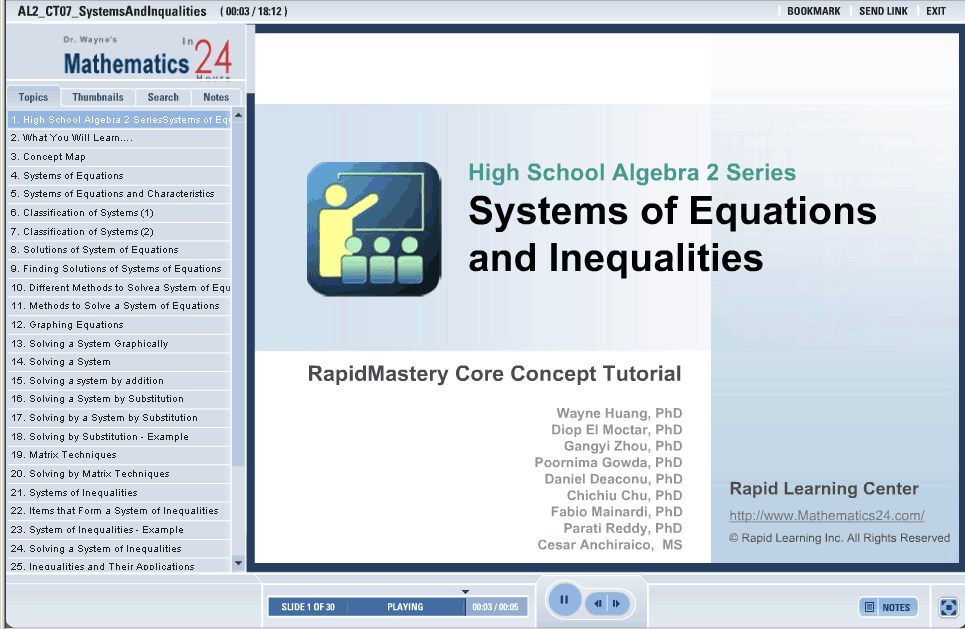This screenshot has width=965, height=629.
Task: Advance to next slide button
Action: pyautogui.click(x=618, y=604)
